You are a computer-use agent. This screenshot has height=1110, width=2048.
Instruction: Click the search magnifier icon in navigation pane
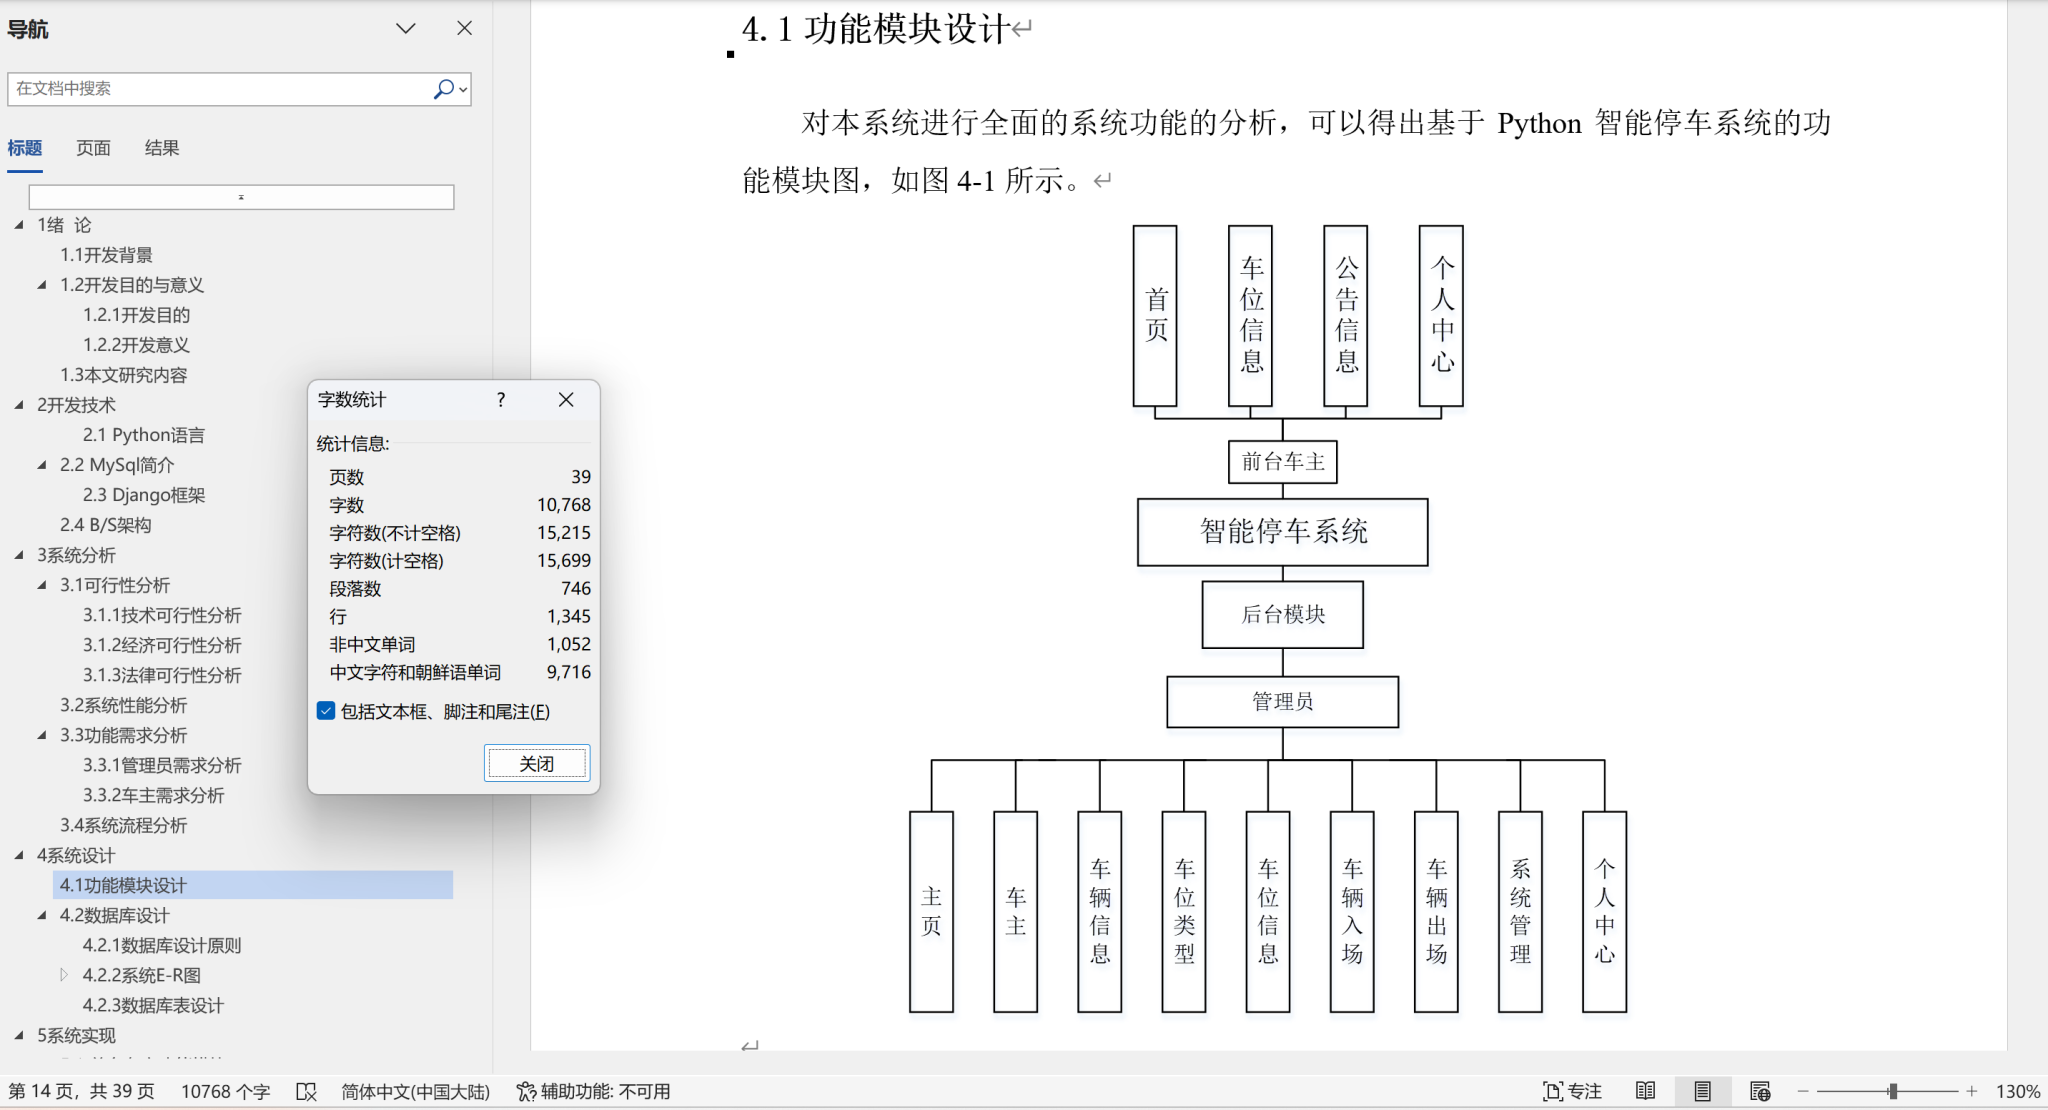(442, 89)
